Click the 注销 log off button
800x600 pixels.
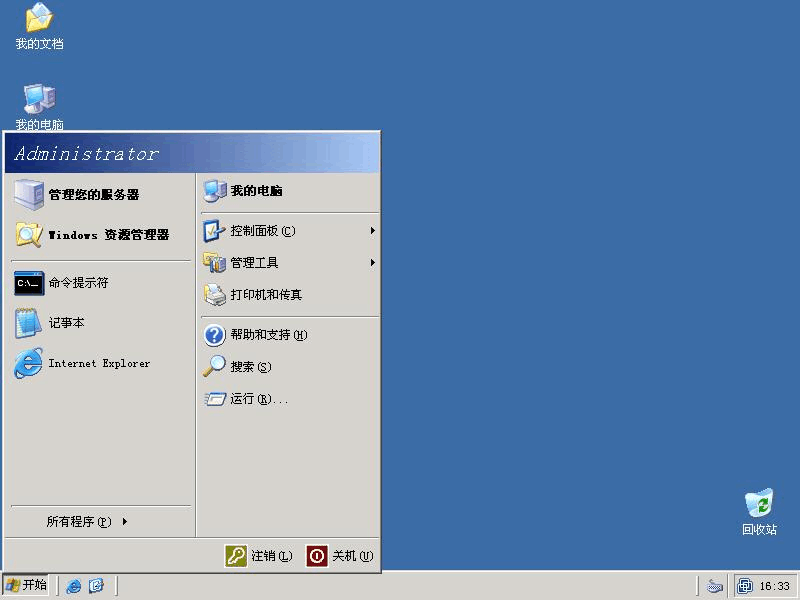[x=260, y=556]
